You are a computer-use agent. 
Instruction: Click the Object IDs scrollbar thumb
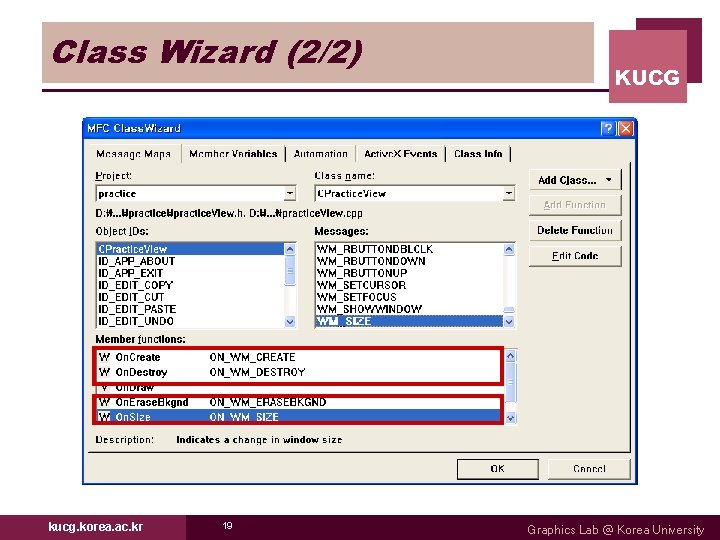[290, 271]
